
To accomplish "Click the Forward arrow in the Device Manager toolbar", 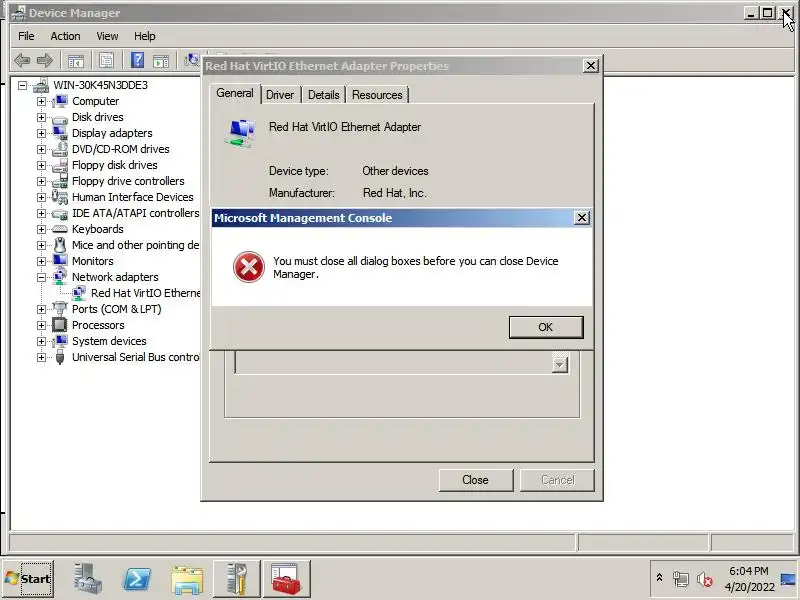I will [x=45, y=61].
